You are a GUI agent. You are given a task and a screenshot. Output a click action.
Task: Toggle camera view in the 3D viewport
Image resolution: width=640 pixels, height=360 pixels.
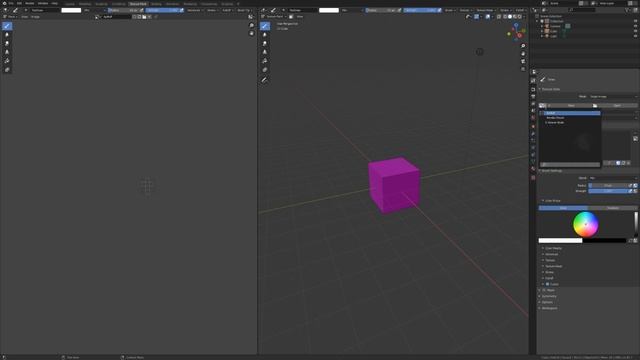pos(523,62)
